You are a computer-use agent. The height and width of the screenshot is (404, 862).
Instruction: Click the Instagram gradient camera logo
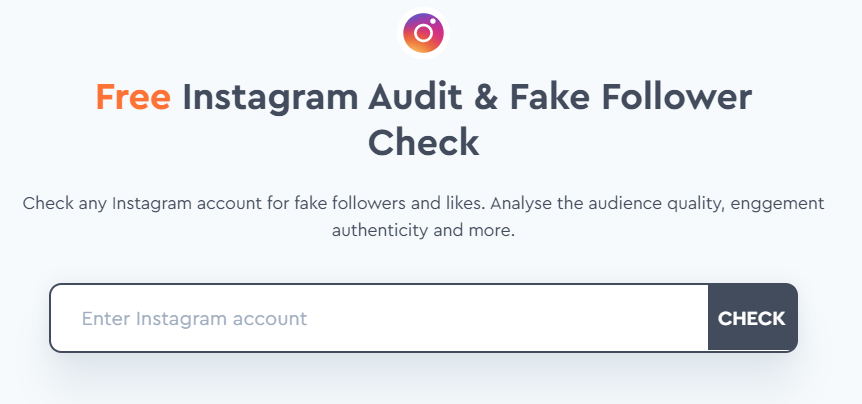[423, 33]
